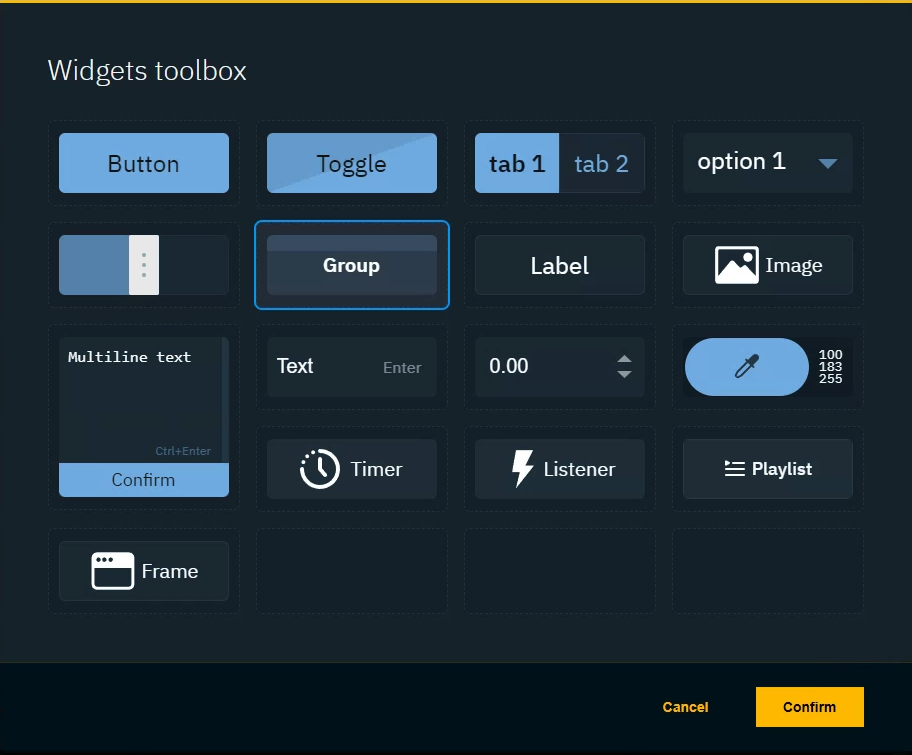
Task: Decrease number value with down arrow
Action: [x=624, y=375]
